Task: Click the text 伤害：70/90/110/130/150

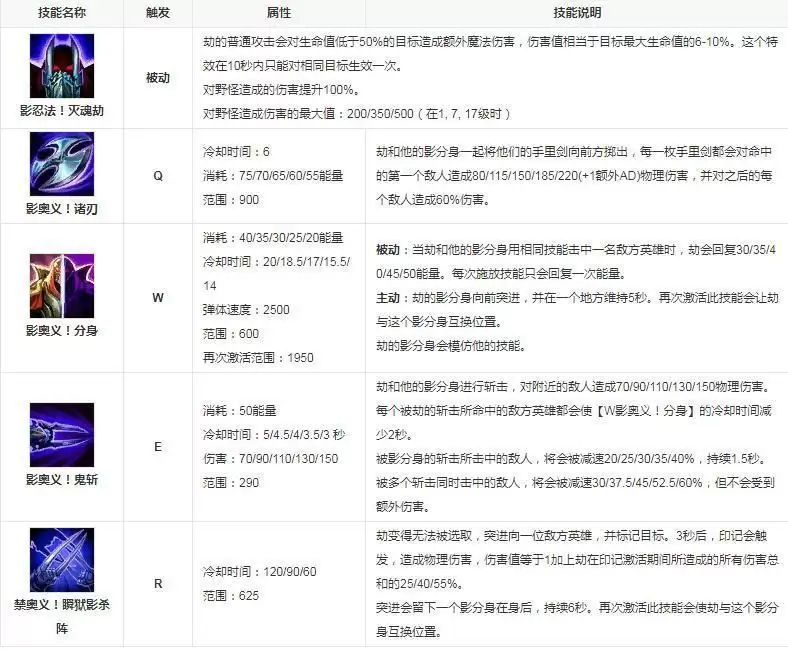Action: click(x=270, y=459)
